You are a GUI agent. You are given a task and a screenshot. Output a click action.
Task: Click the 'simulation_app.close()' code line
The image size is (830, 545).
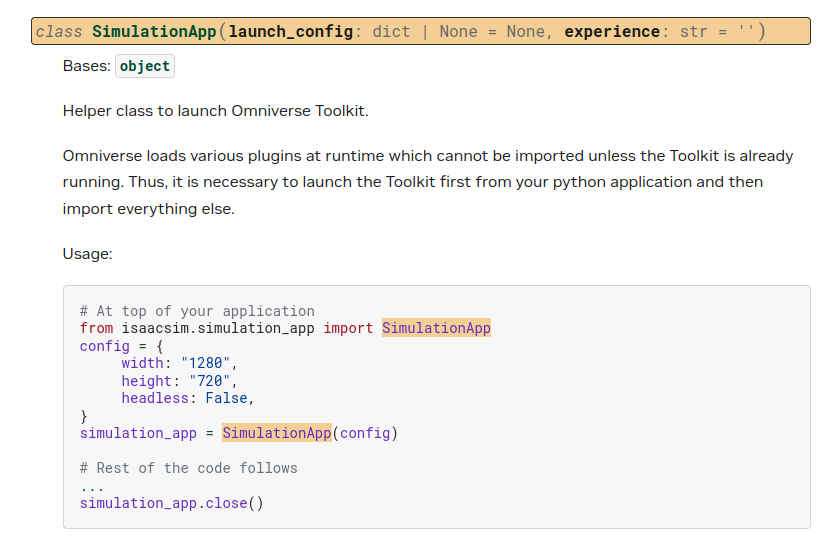tap(172, 503)
